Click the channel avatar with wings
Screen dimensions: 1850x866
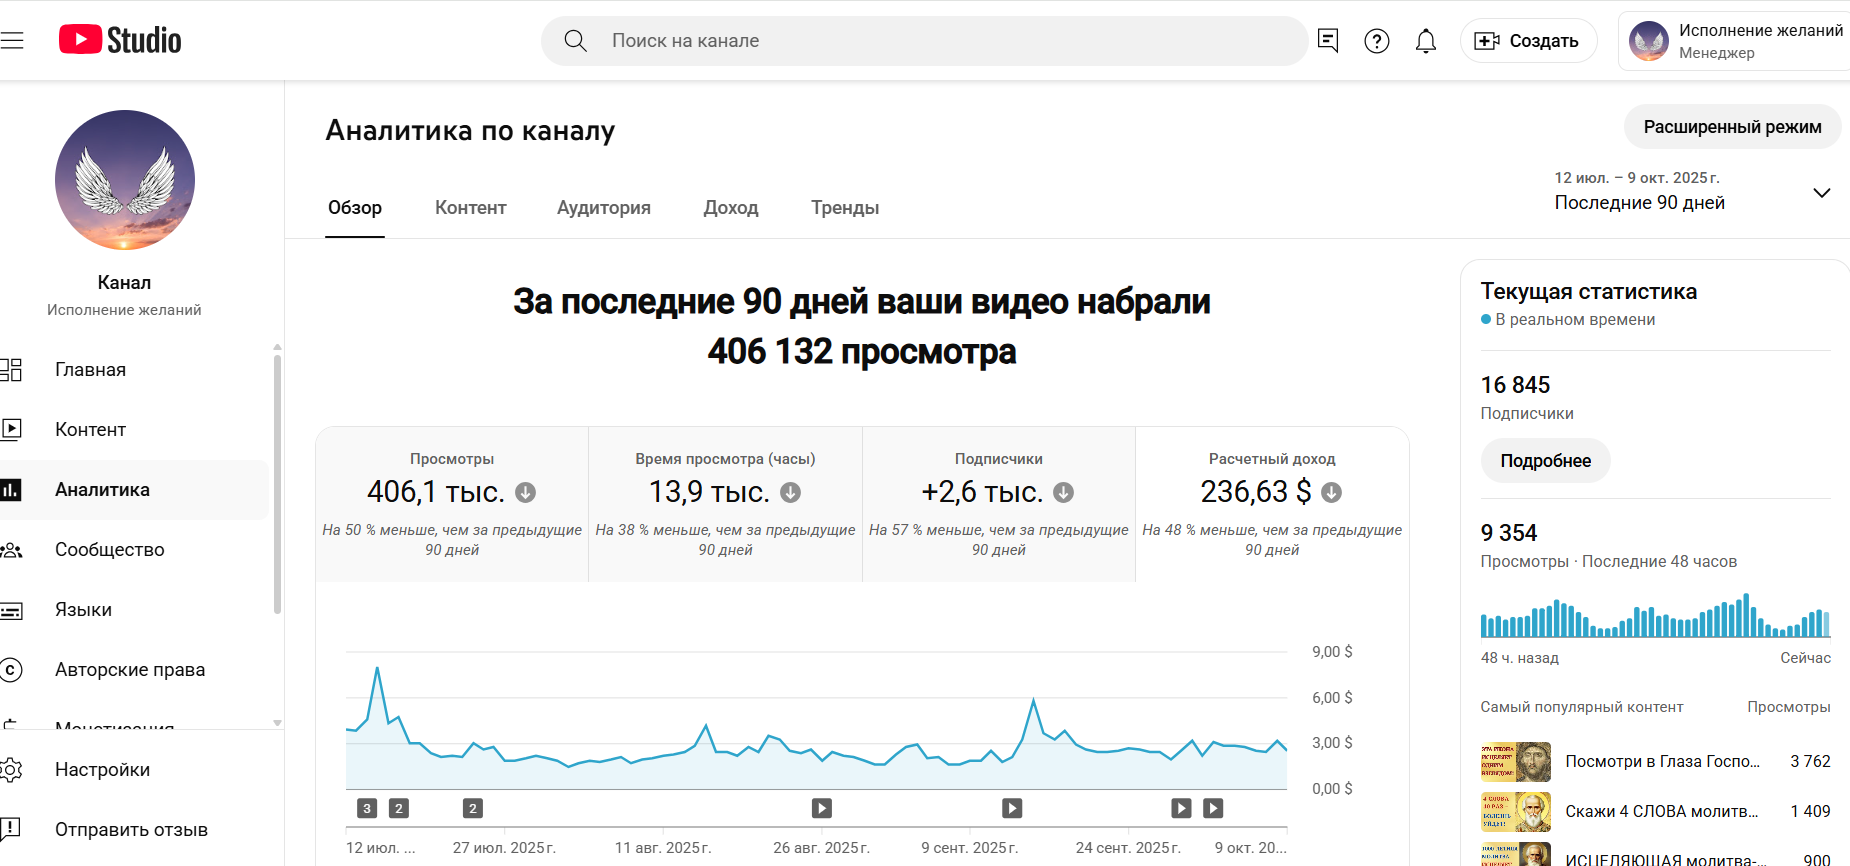(125, 180)
